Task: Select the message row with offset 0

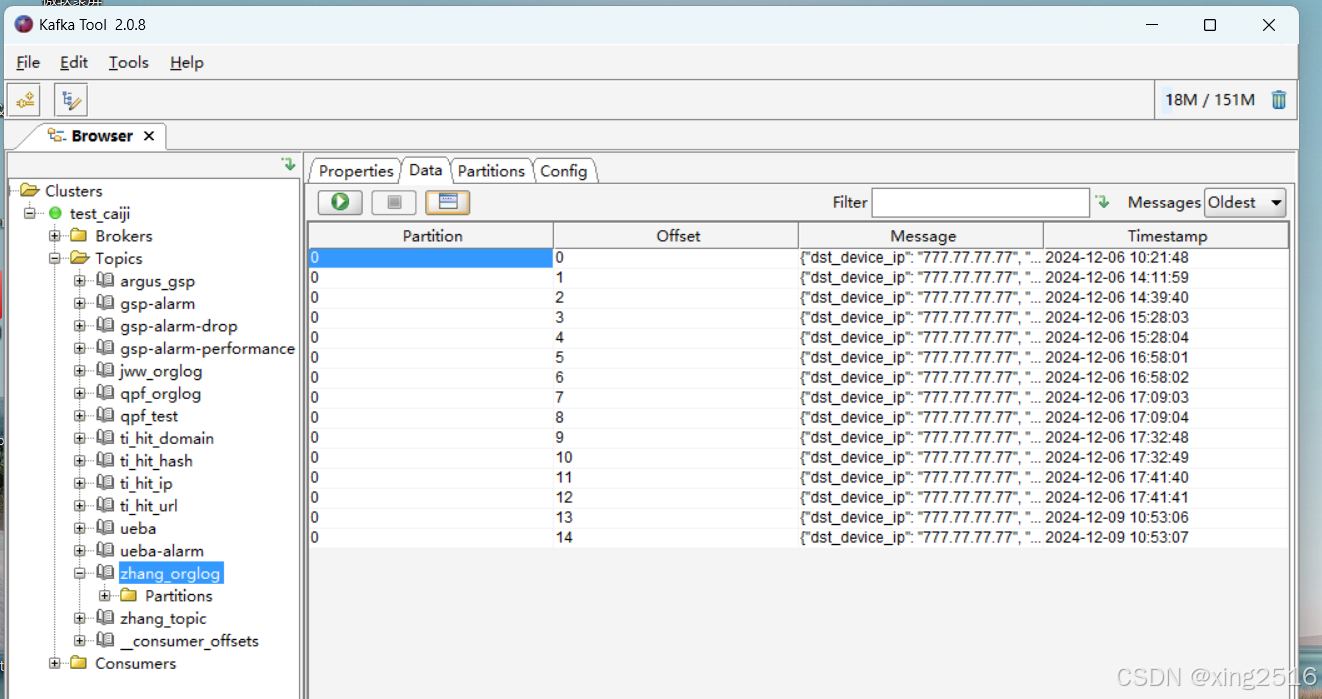Action: coord(798,258)
